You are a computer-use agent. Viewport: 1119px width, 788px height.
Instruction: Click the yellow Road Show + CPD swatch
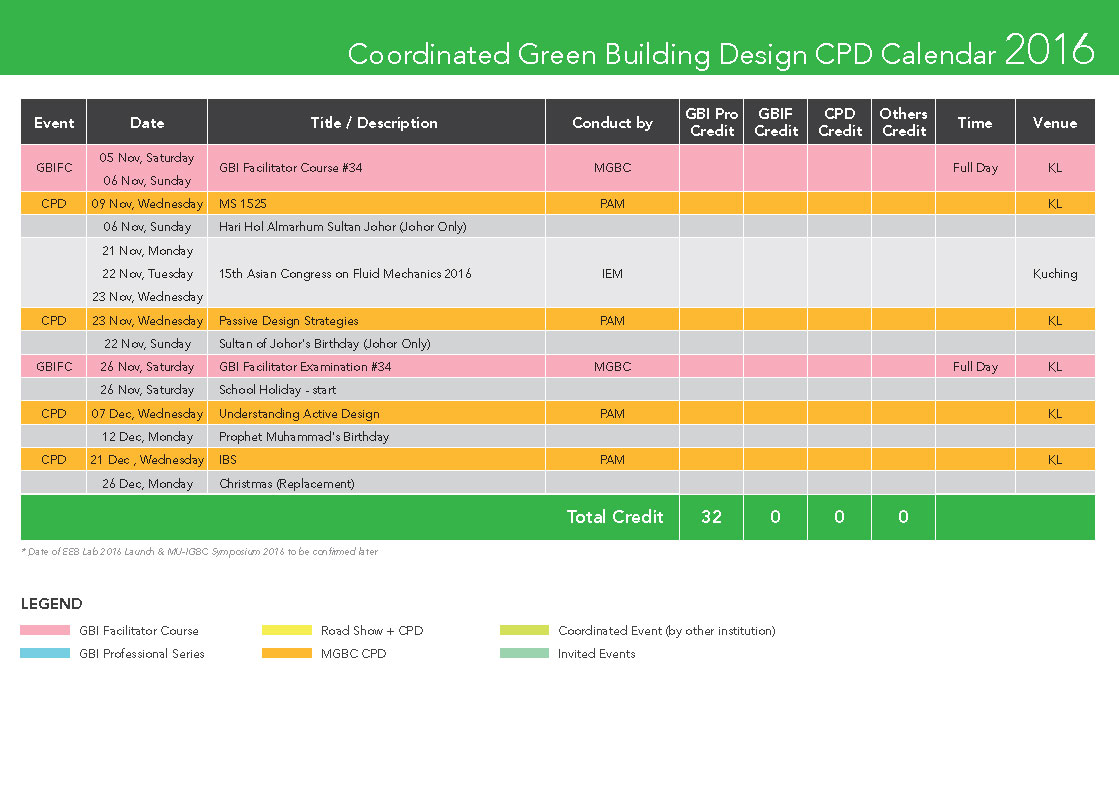coord(286,631)
